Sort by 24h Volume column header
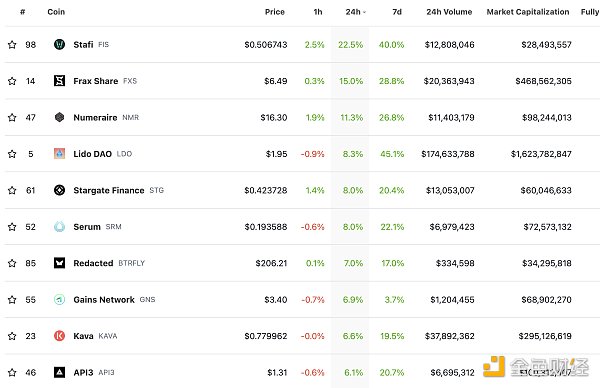 [449, 12]
